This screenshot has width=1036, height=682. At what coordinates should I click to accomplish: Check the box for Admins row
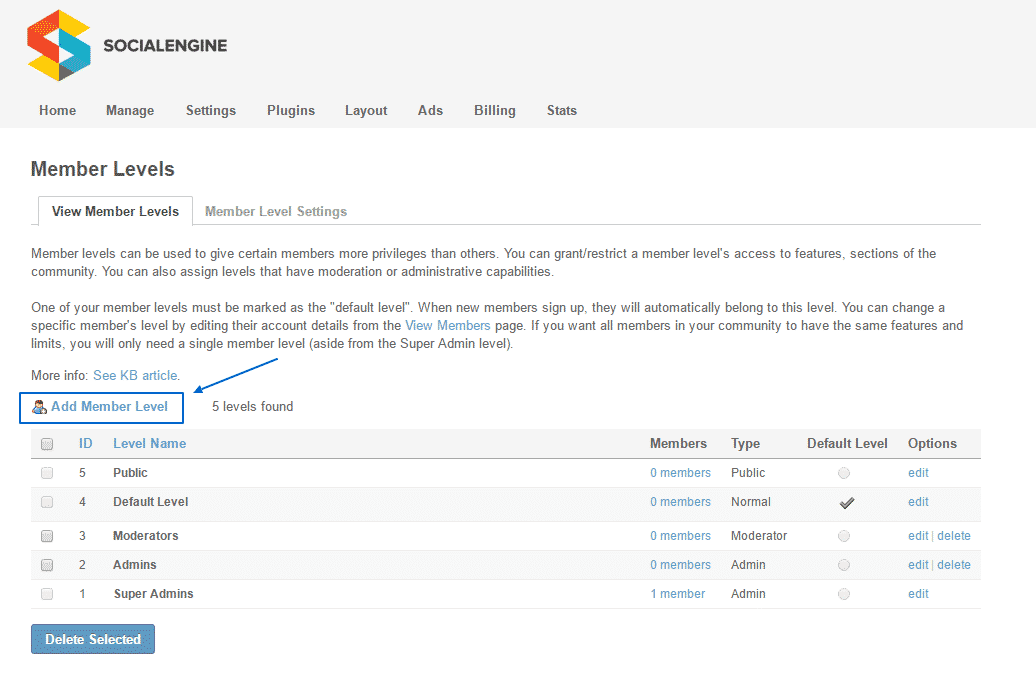coord(47,565)
